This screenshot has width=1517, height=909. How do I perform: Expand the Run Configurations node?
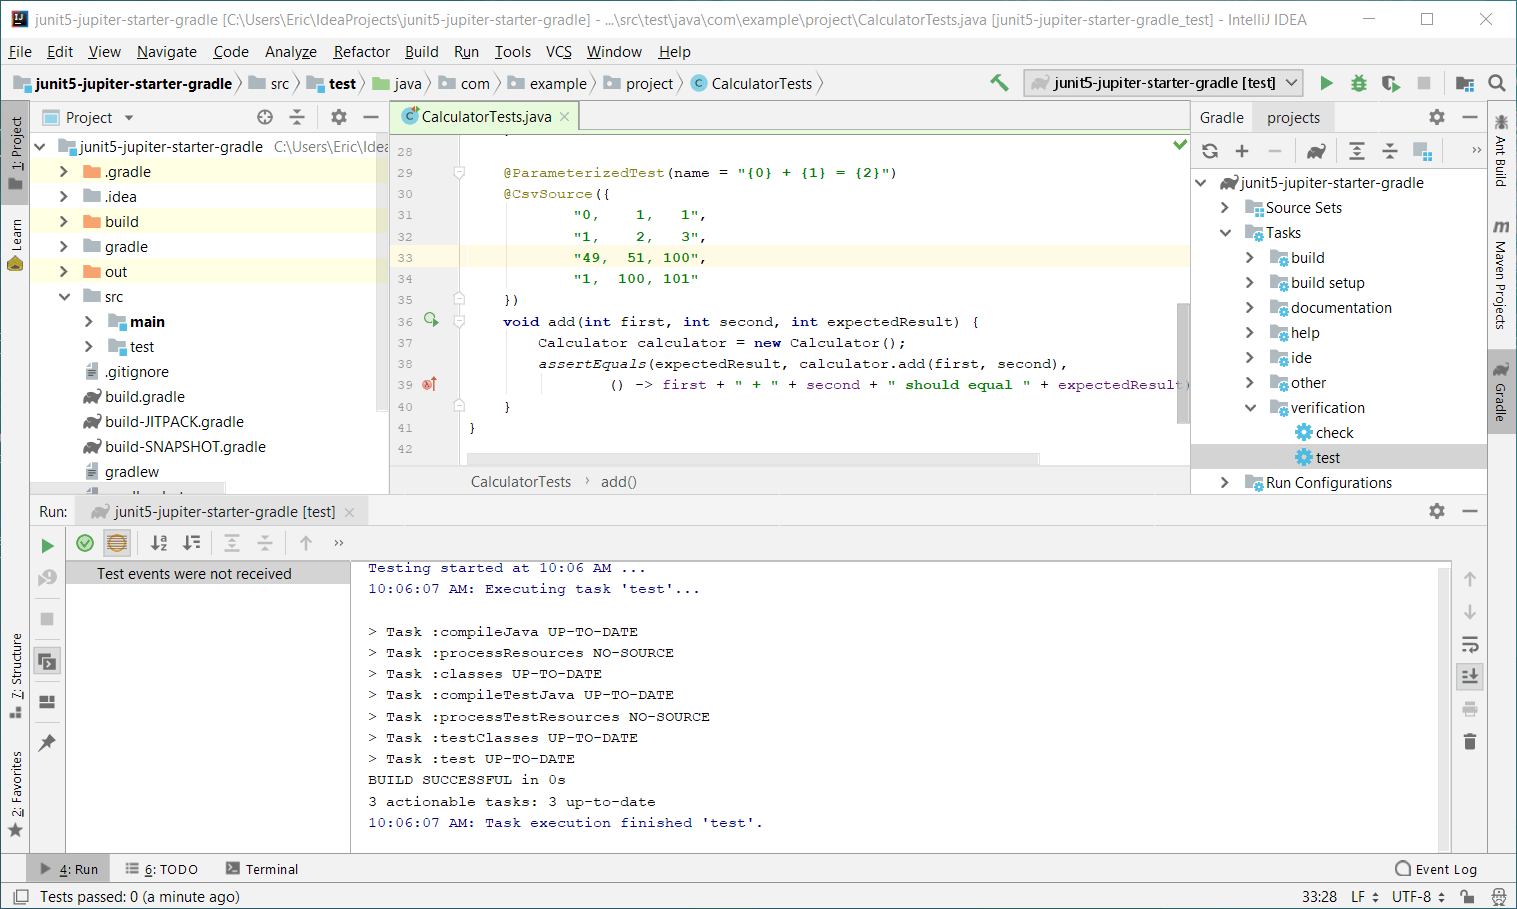click(1225, 483)
